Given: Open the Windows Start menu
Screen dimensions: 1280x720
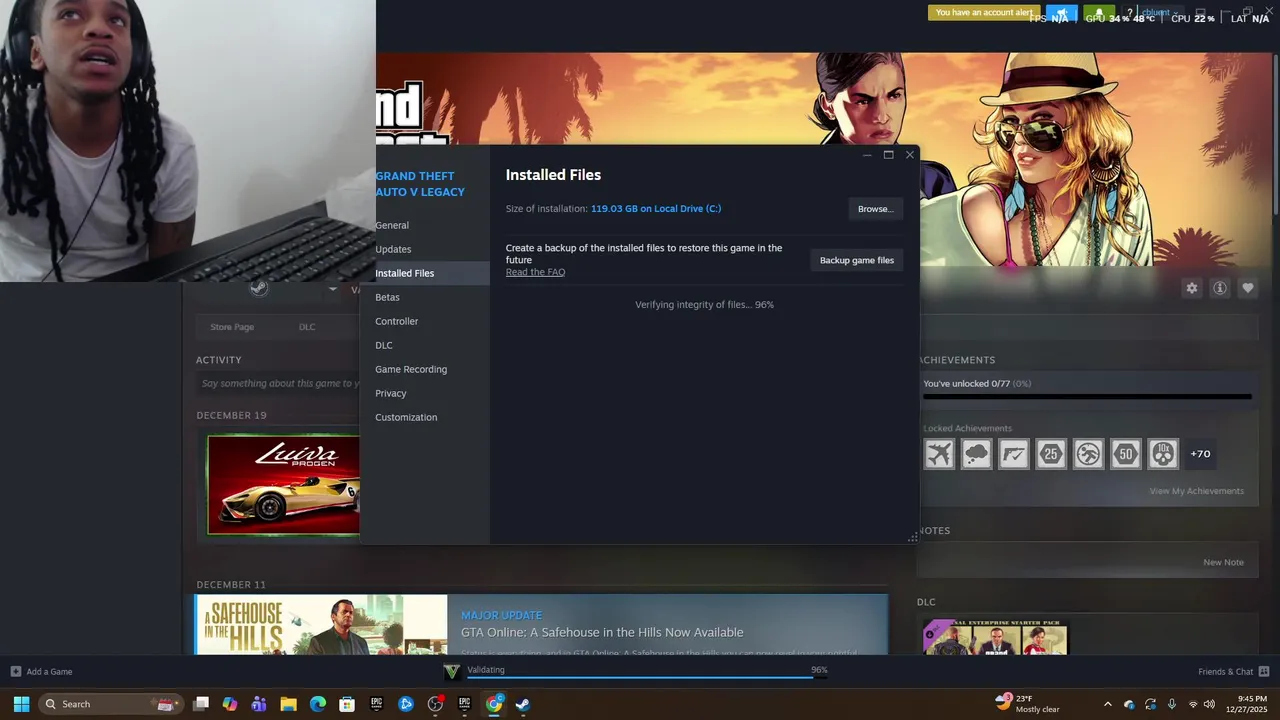Looking at the screenshot, I should click(x=21, y=704).
